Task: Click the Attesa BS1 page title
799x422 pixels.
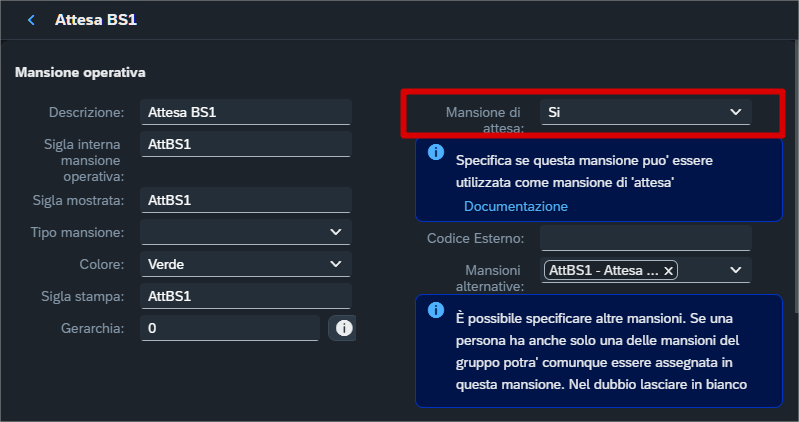Action: (x=96, y=20)
